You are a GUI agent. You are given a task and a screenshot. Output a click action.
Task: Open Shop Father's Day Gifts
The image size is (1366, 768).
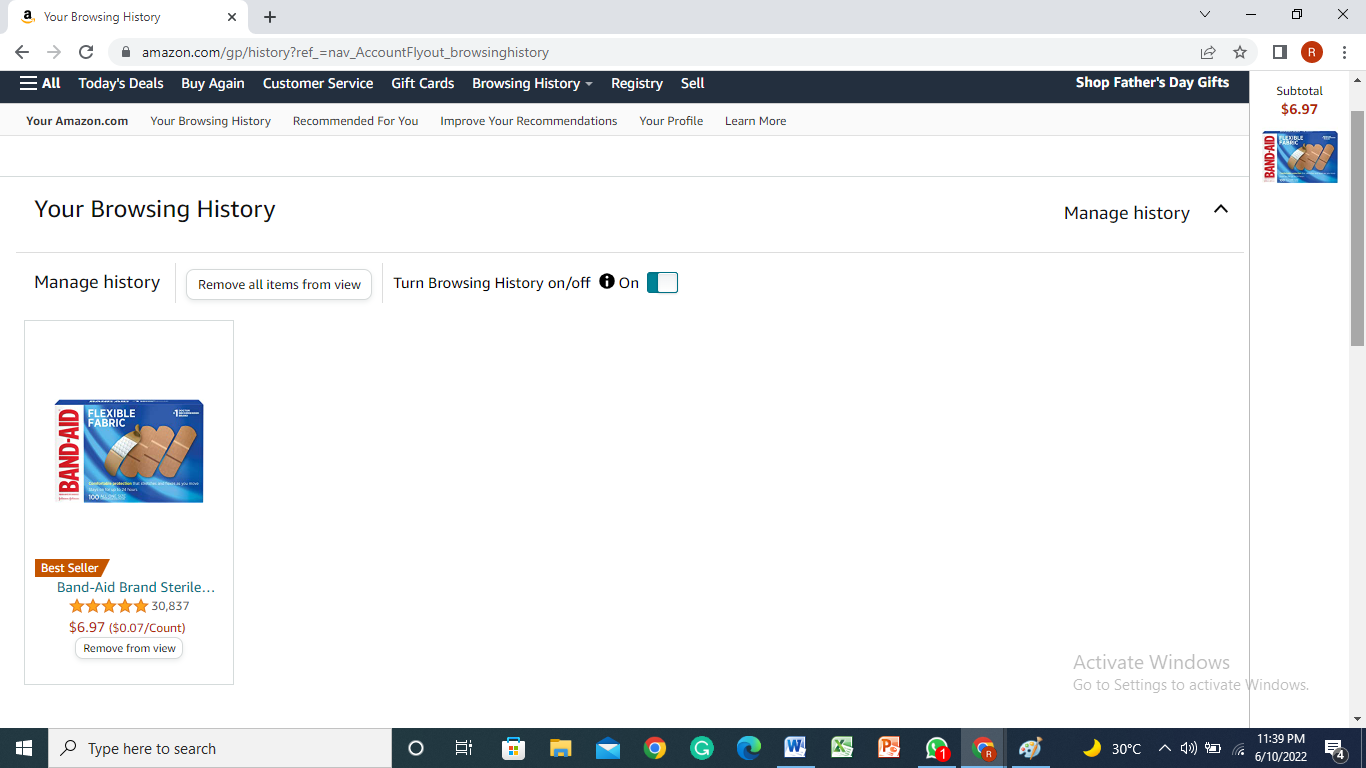tap(1152, 83)
